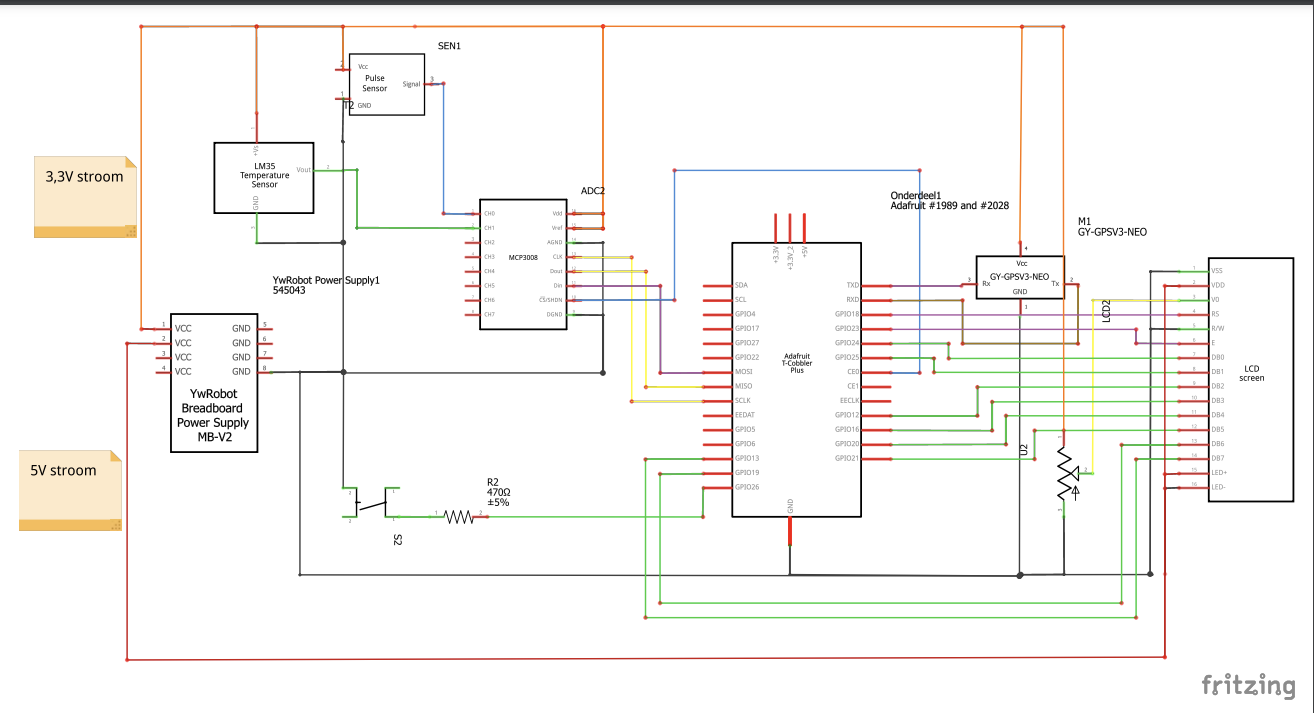Click the V0 pin on the LCD

click(1195, 299)
